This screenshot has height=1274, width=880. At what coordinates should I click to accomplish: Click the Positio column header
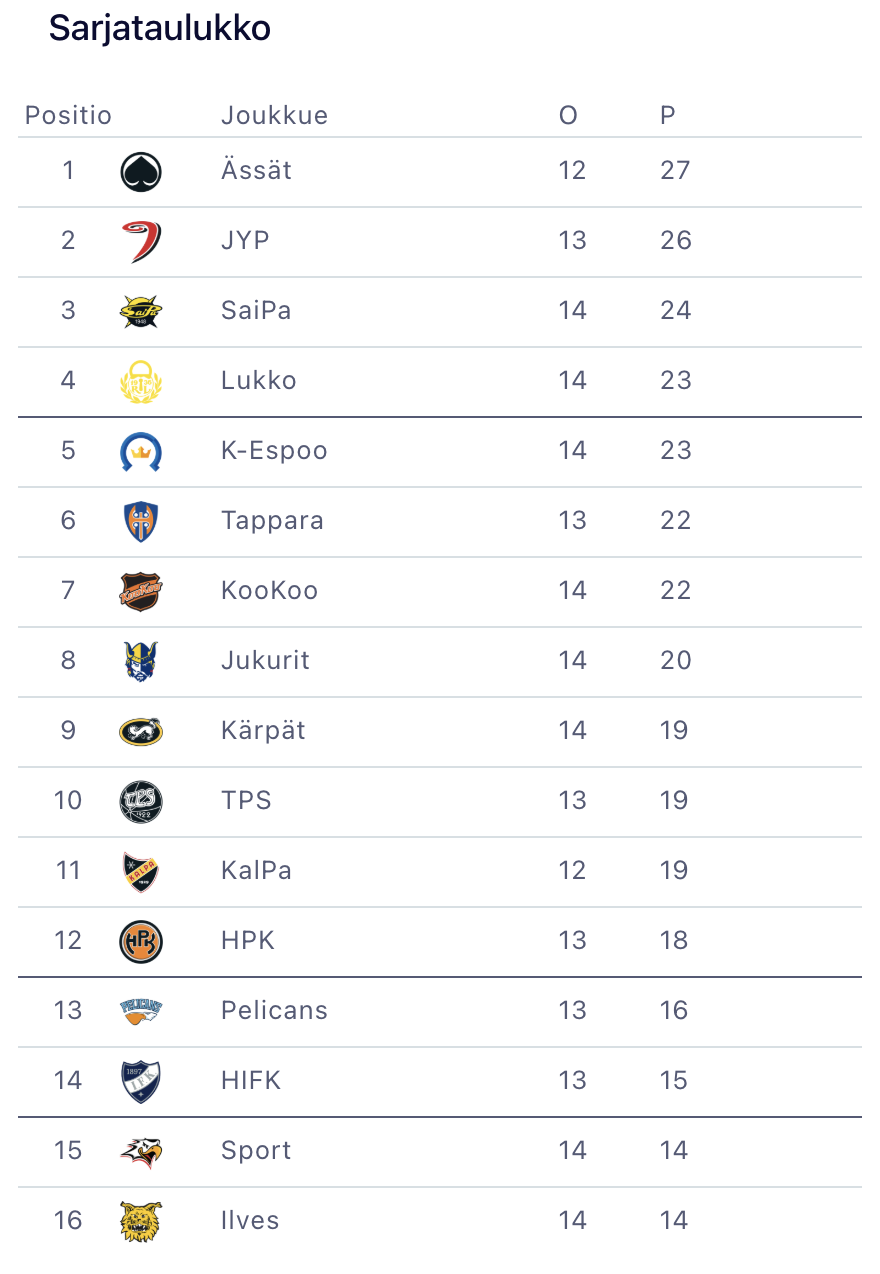[68, 115]
